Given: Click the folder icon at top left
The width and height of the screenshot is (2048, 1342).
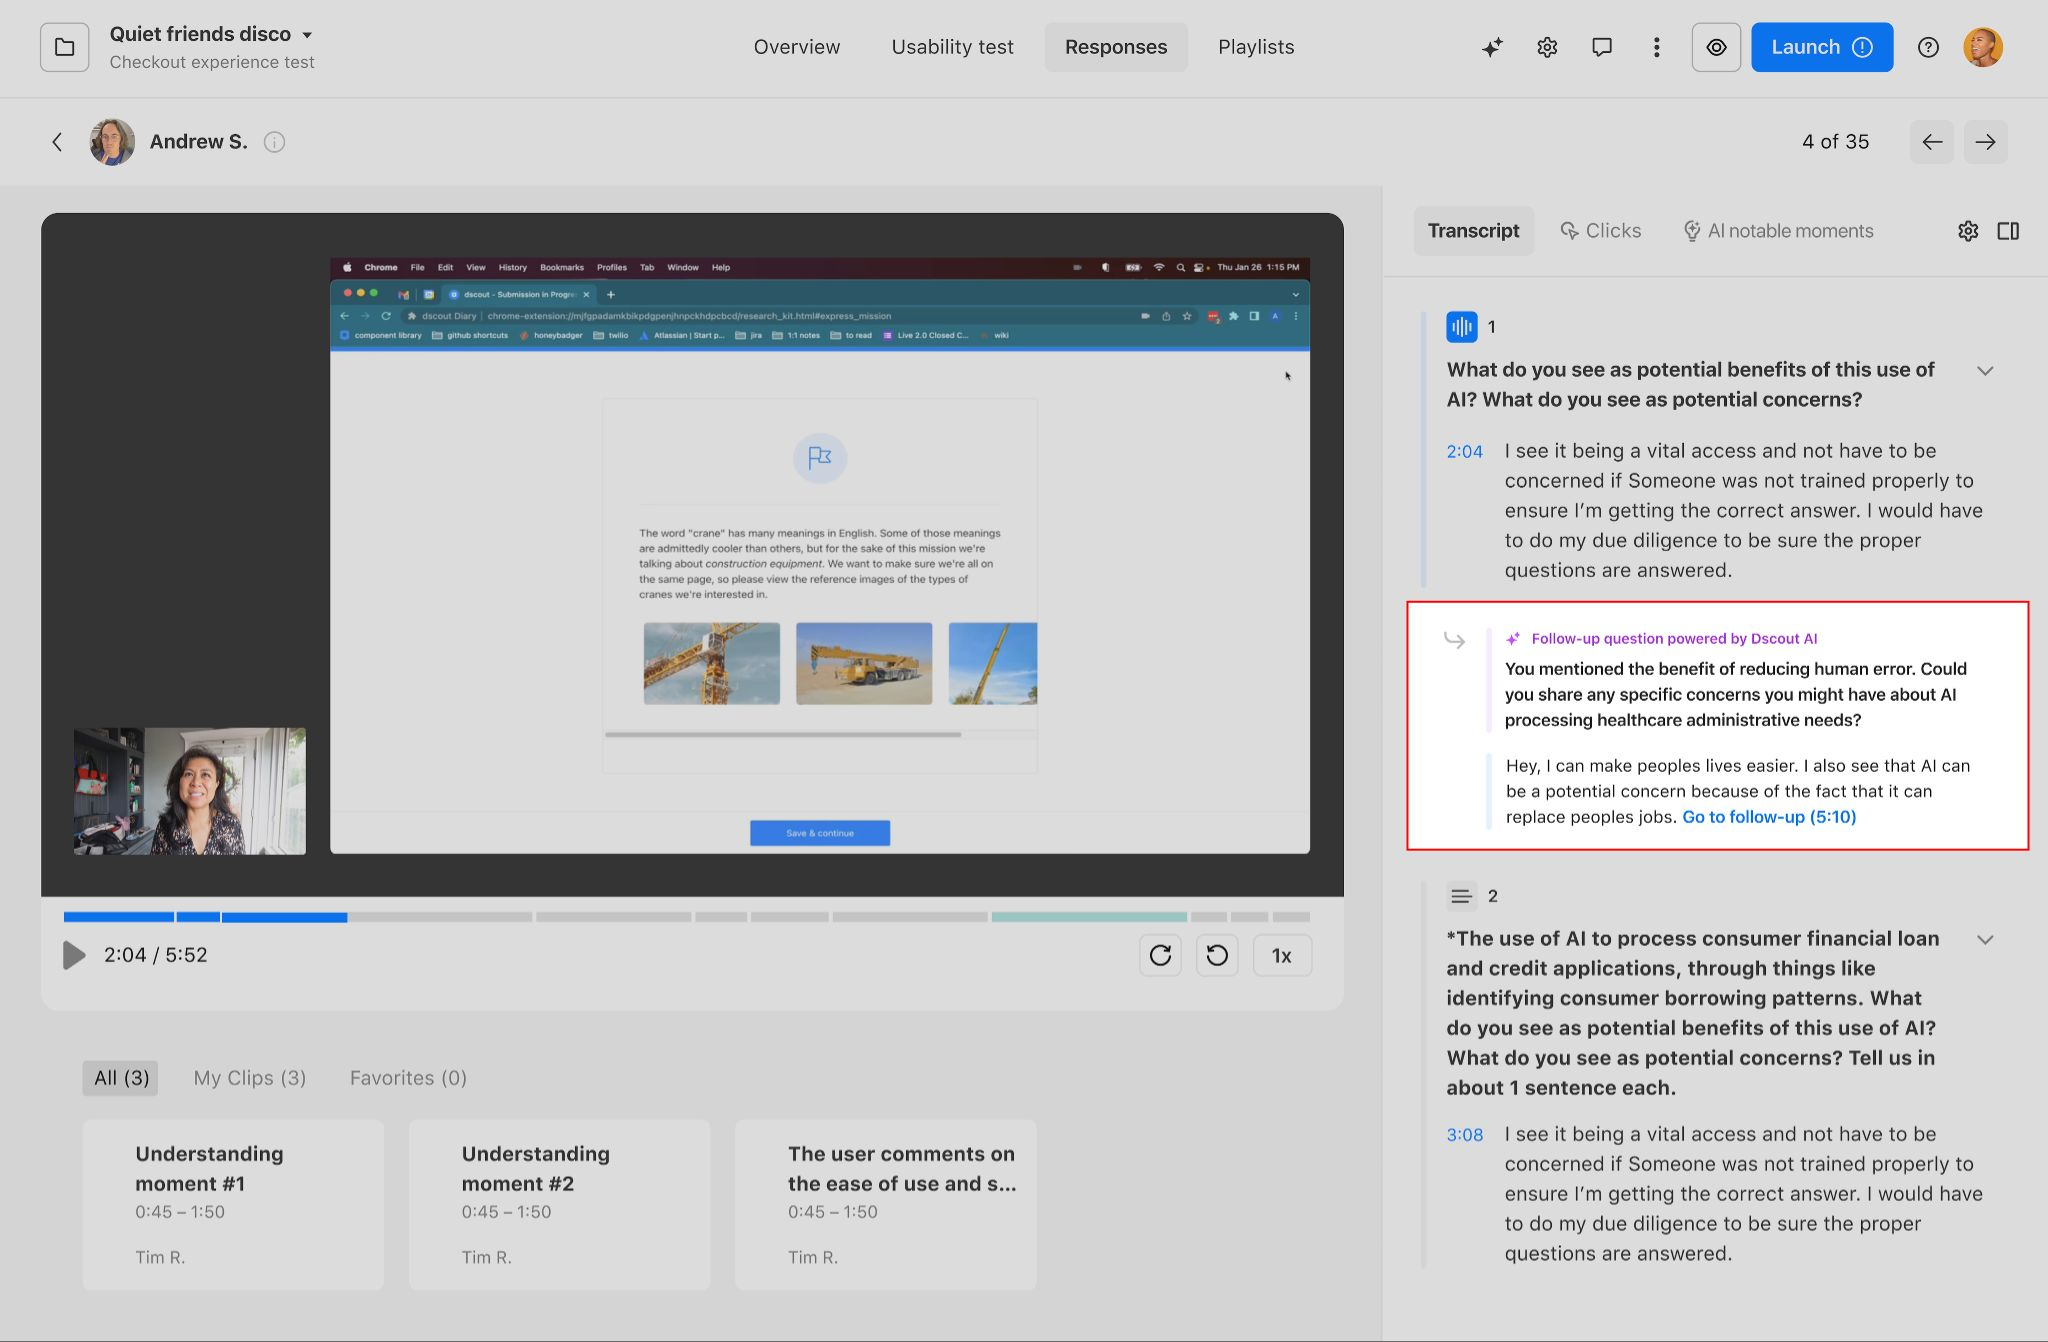Looking at the screenshot, I should click(65, 47).
